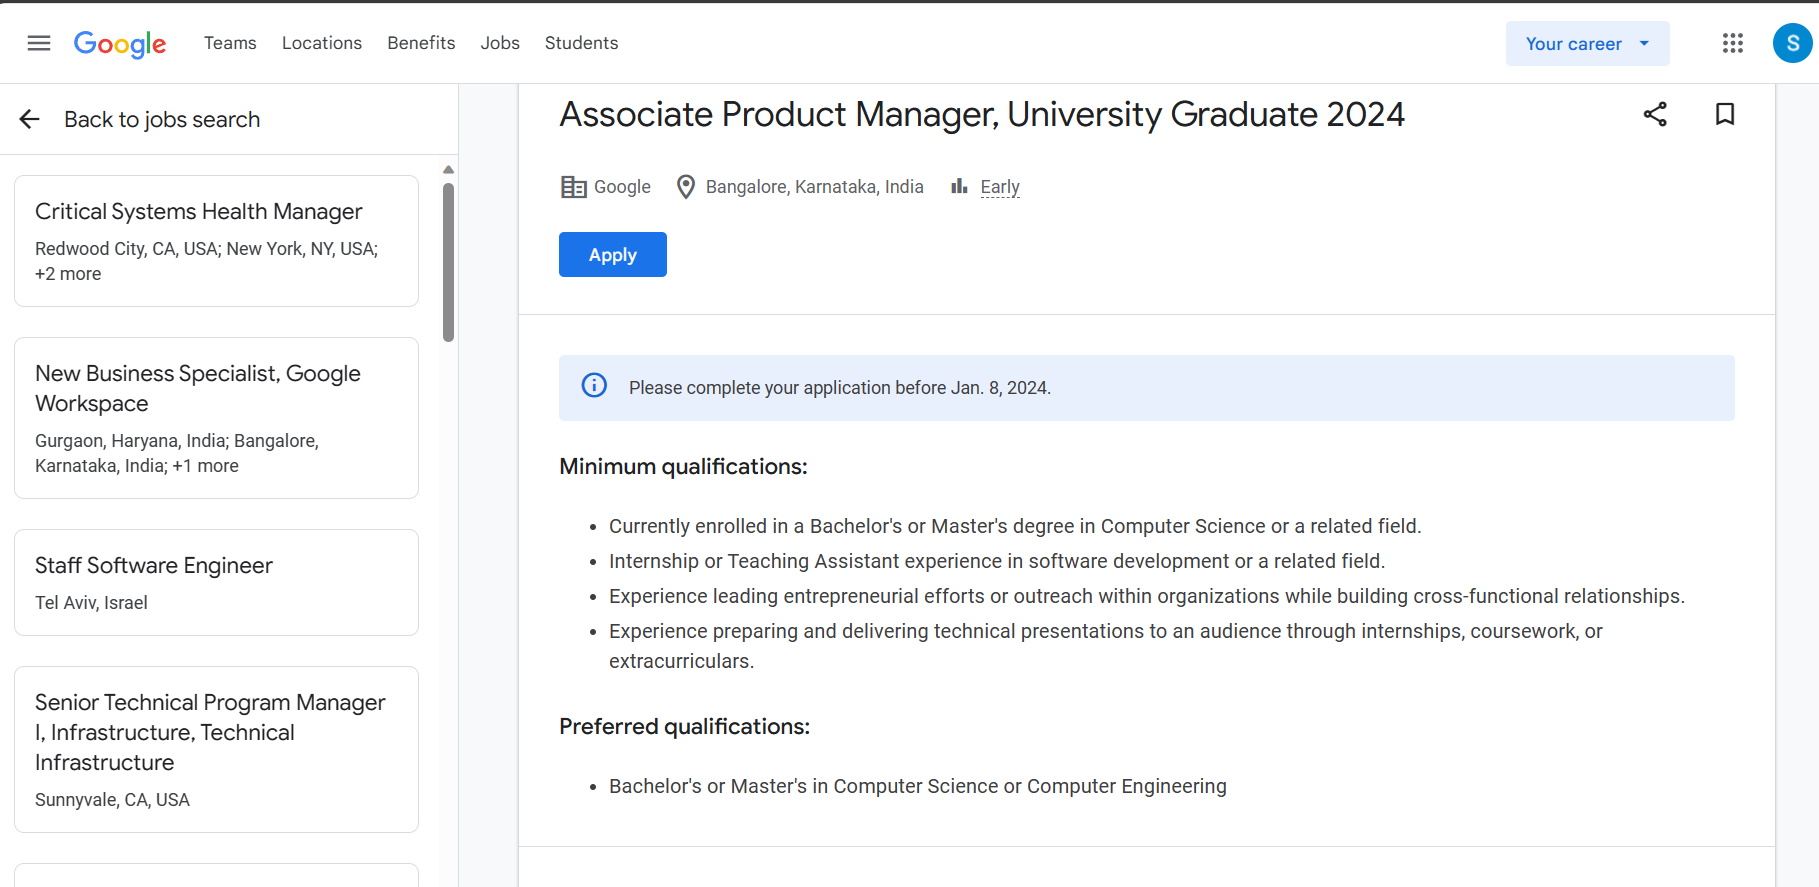This screenshot has height=887, width=1819.
Task: Click the Early experience level link
Action: coord(1000,187)
